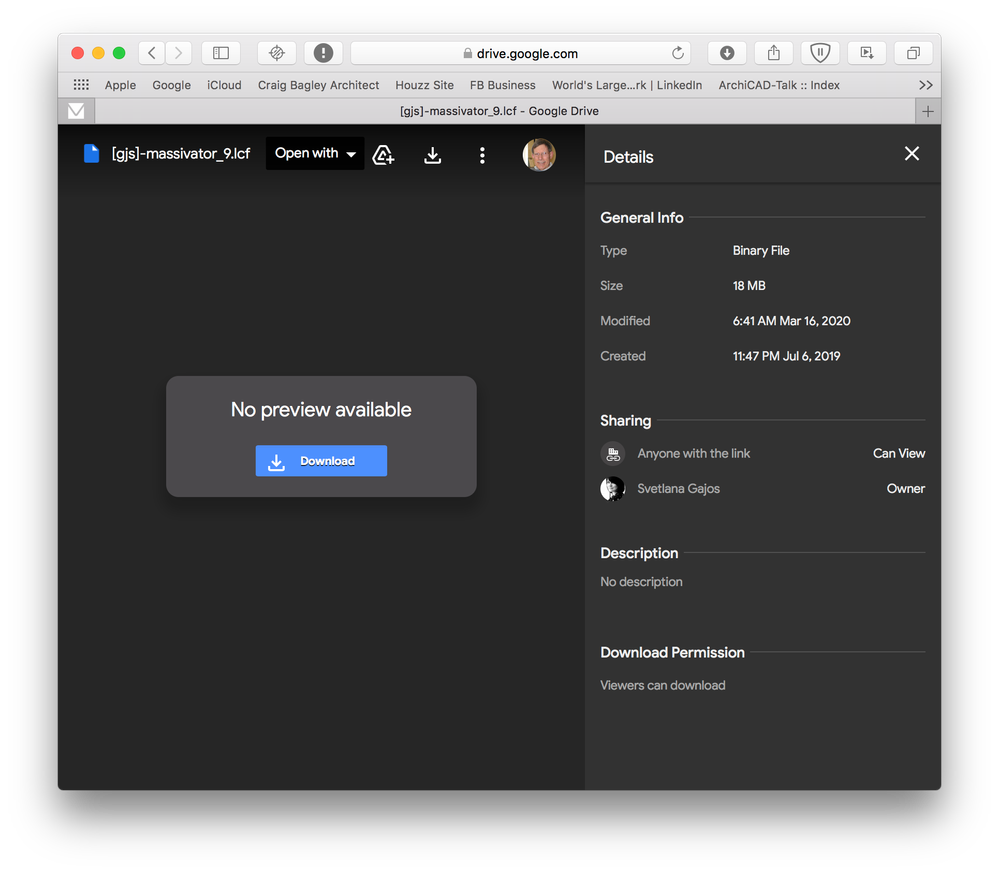Click the crosshair extension icon in toolbar
The image size is (999, 873).
click(x=277, y=53)
